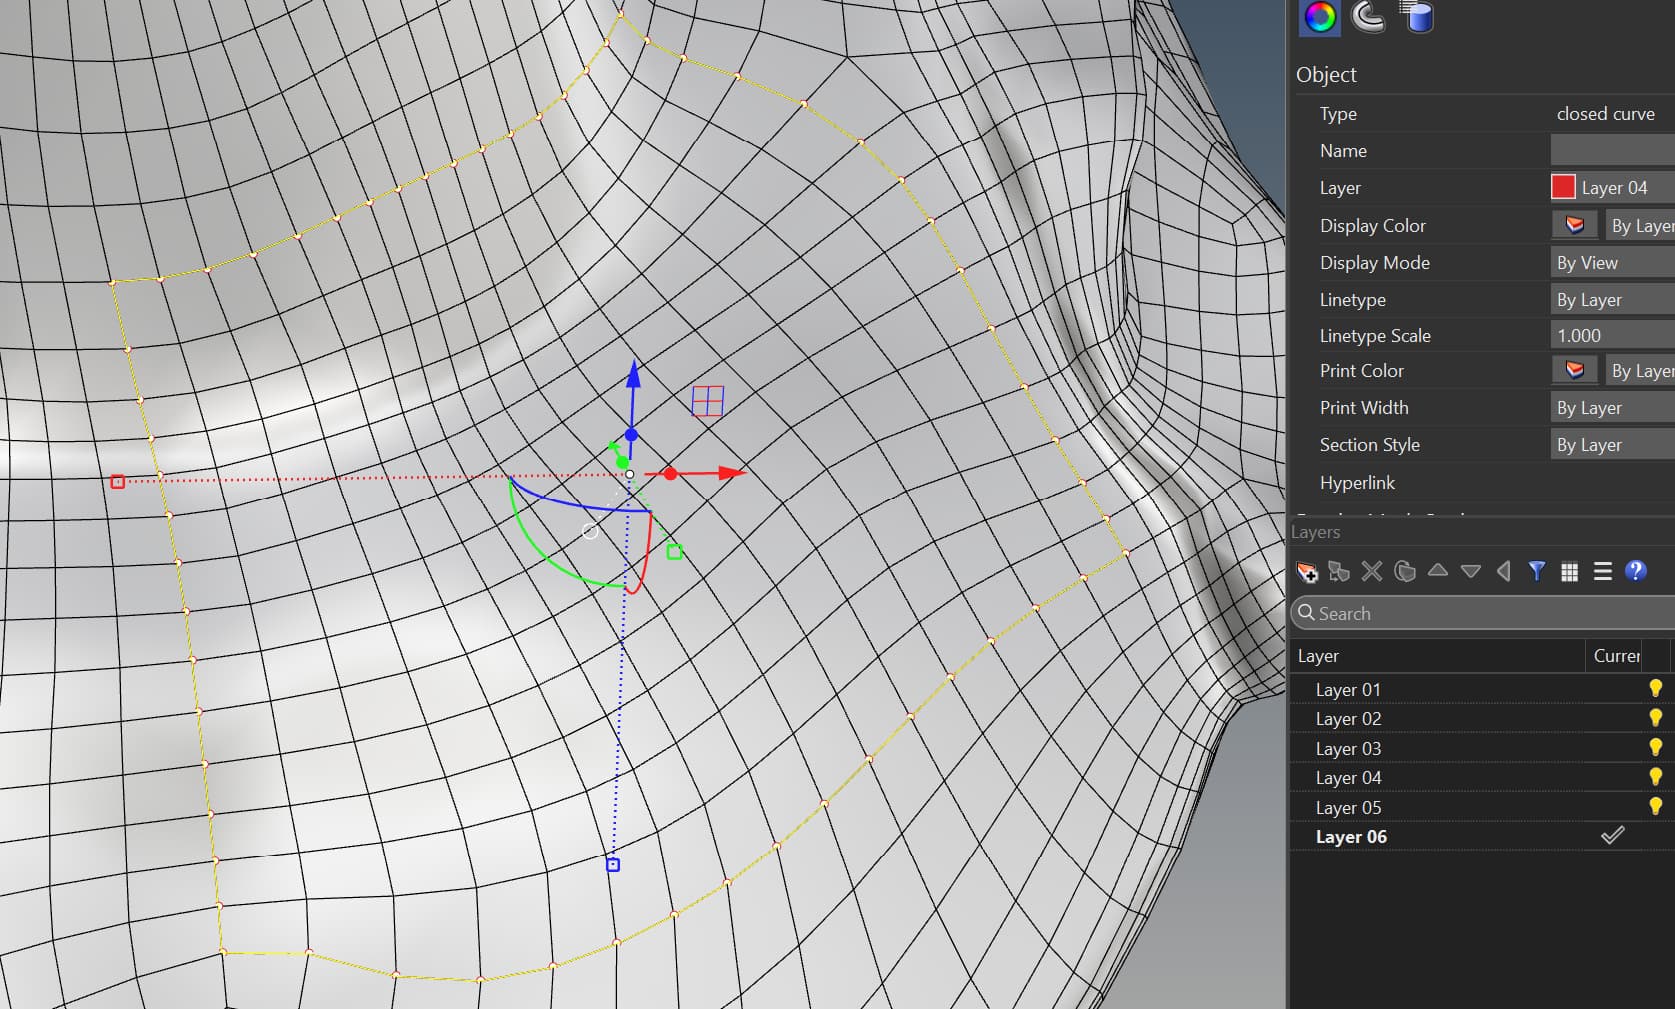
Task: Expand the Linetype By Layer dropdown
Action: [x=1612, y=300]
